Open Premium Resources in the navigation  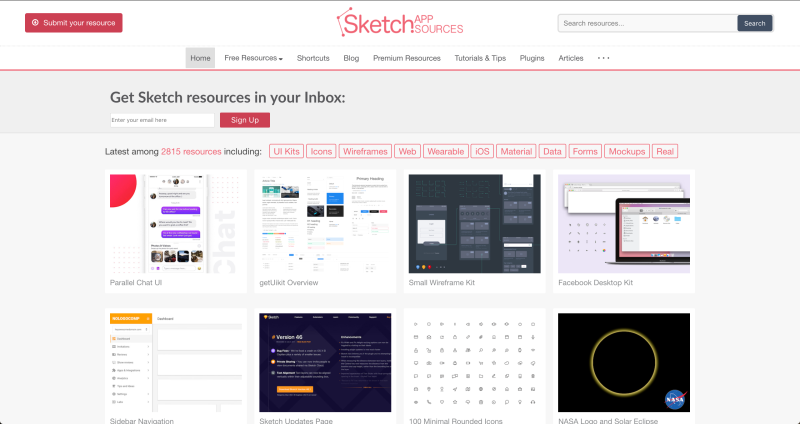[407, 58]
